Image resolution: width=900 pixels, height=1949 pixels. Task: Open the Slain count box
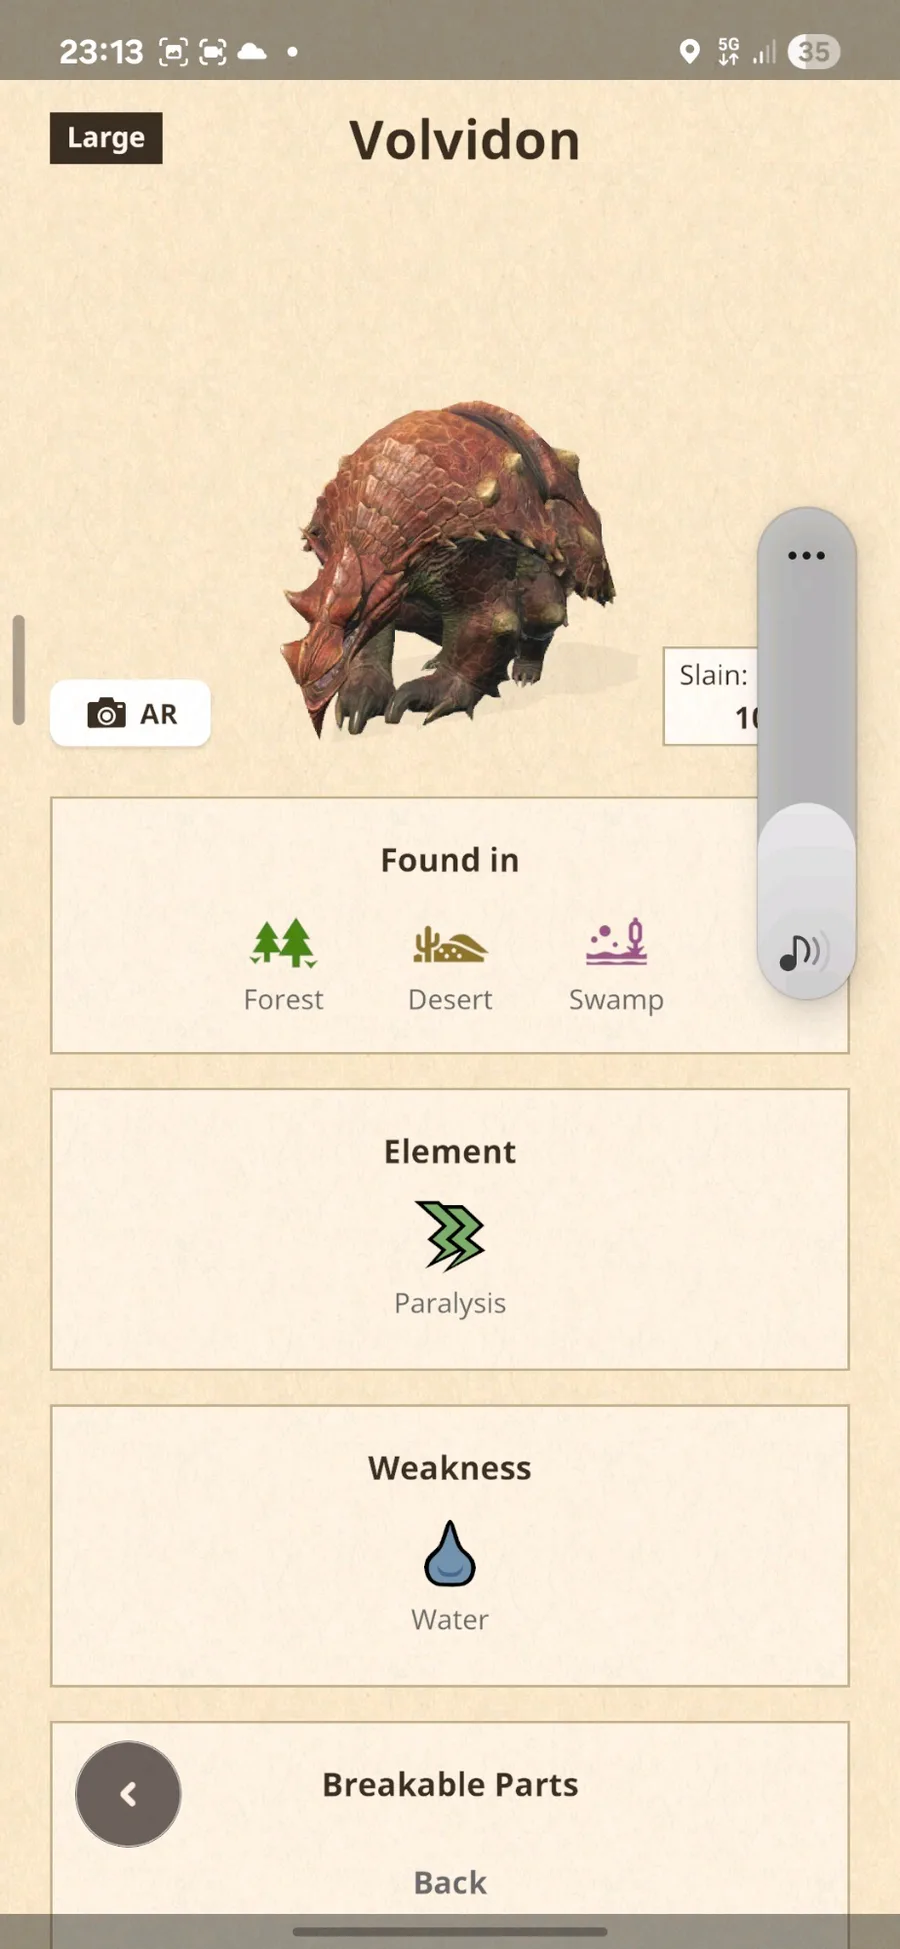coord(711,696)
